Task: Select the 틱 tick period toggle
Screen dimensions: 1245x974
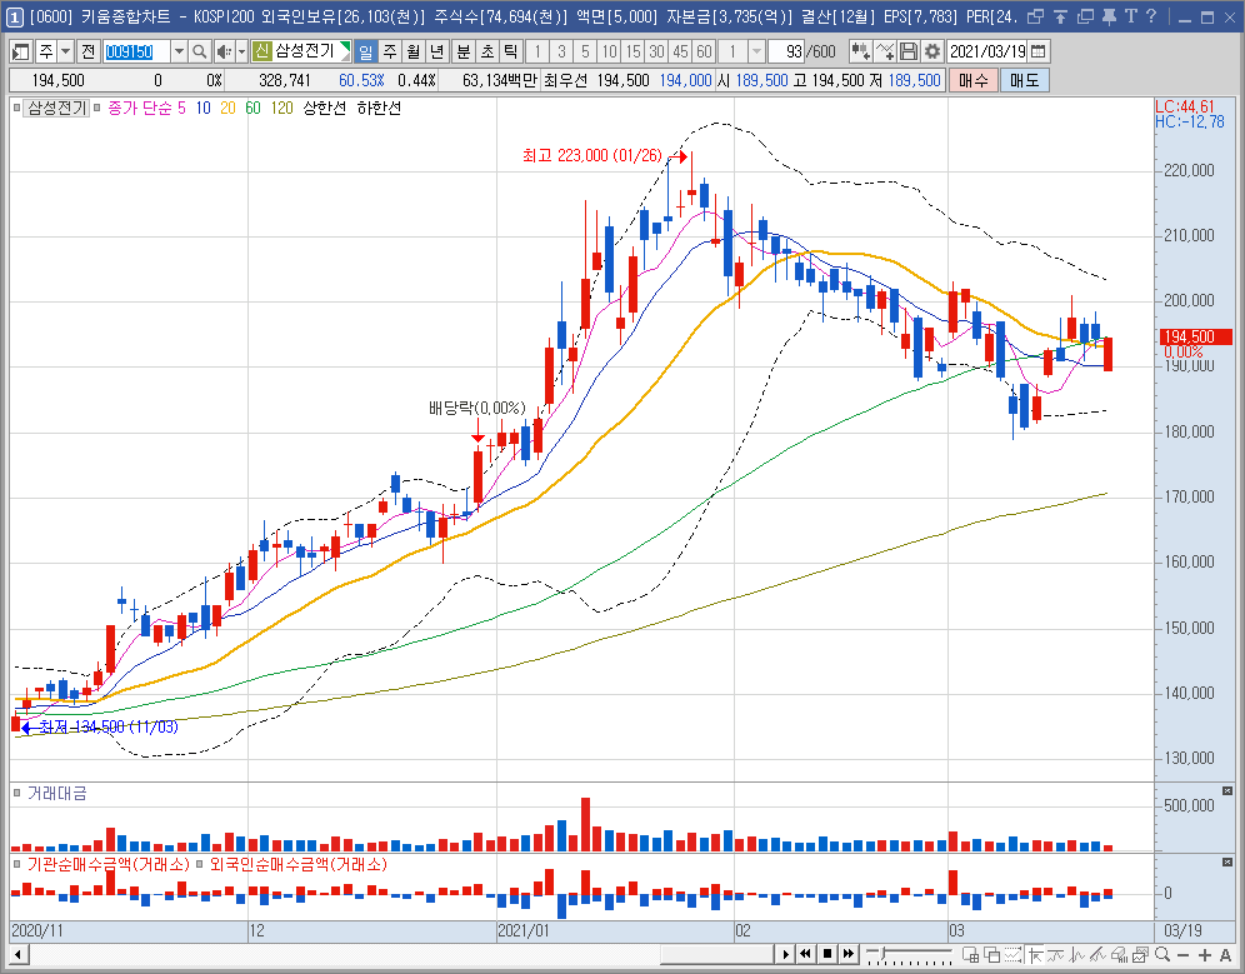Action: click(511, 51)
